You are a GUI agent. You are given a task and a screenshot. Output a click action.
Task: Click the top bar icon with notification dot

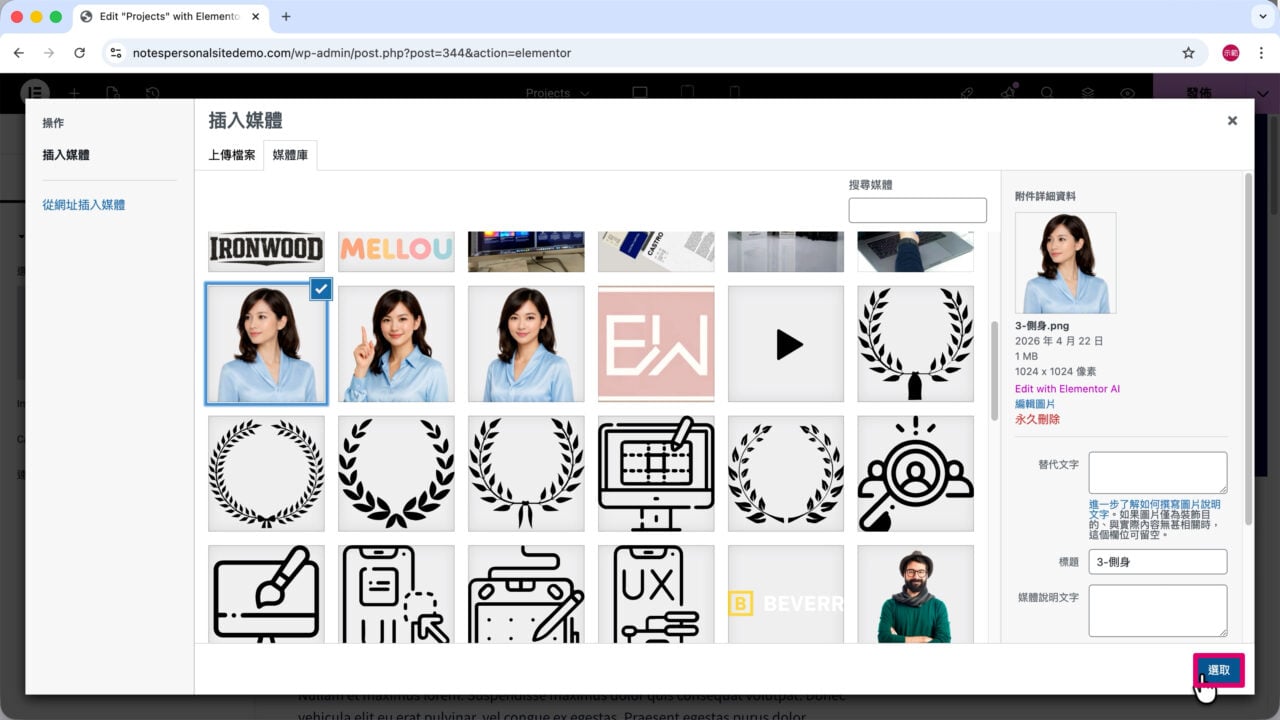[x=1008, y=92]
